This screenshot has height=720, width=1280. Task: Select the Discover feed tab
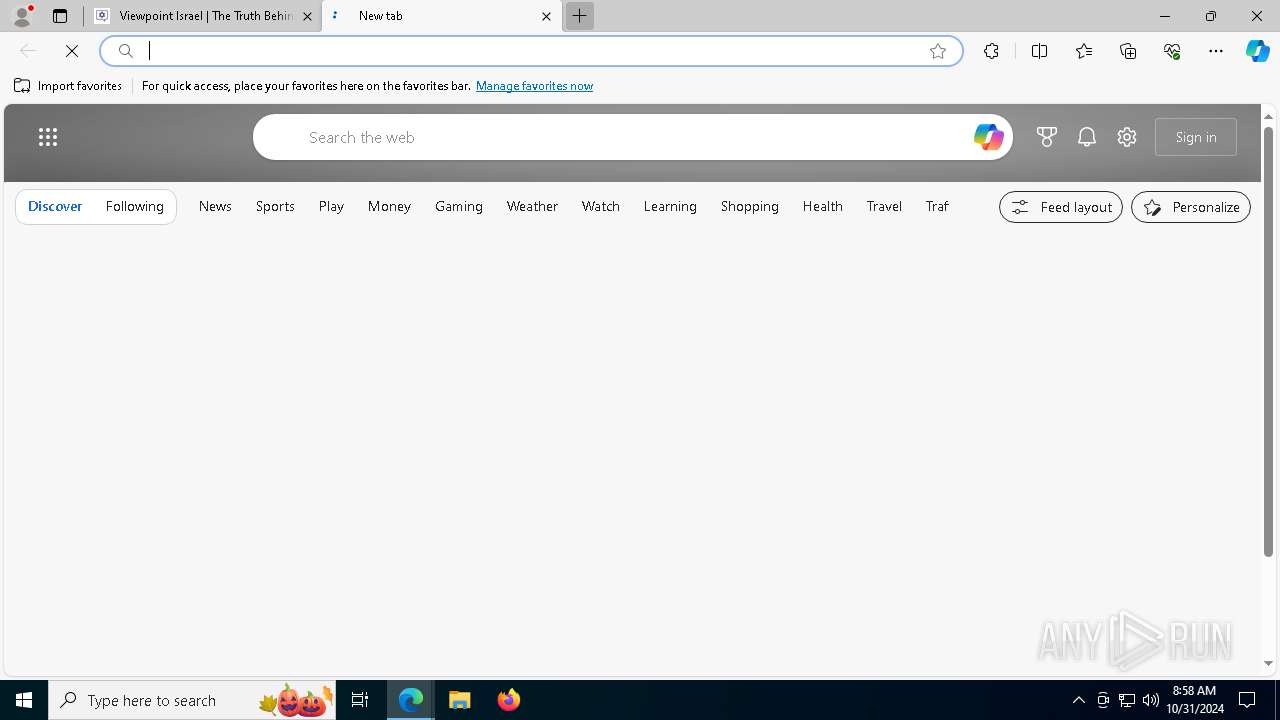pyautogui.click(x=55, y=206)
